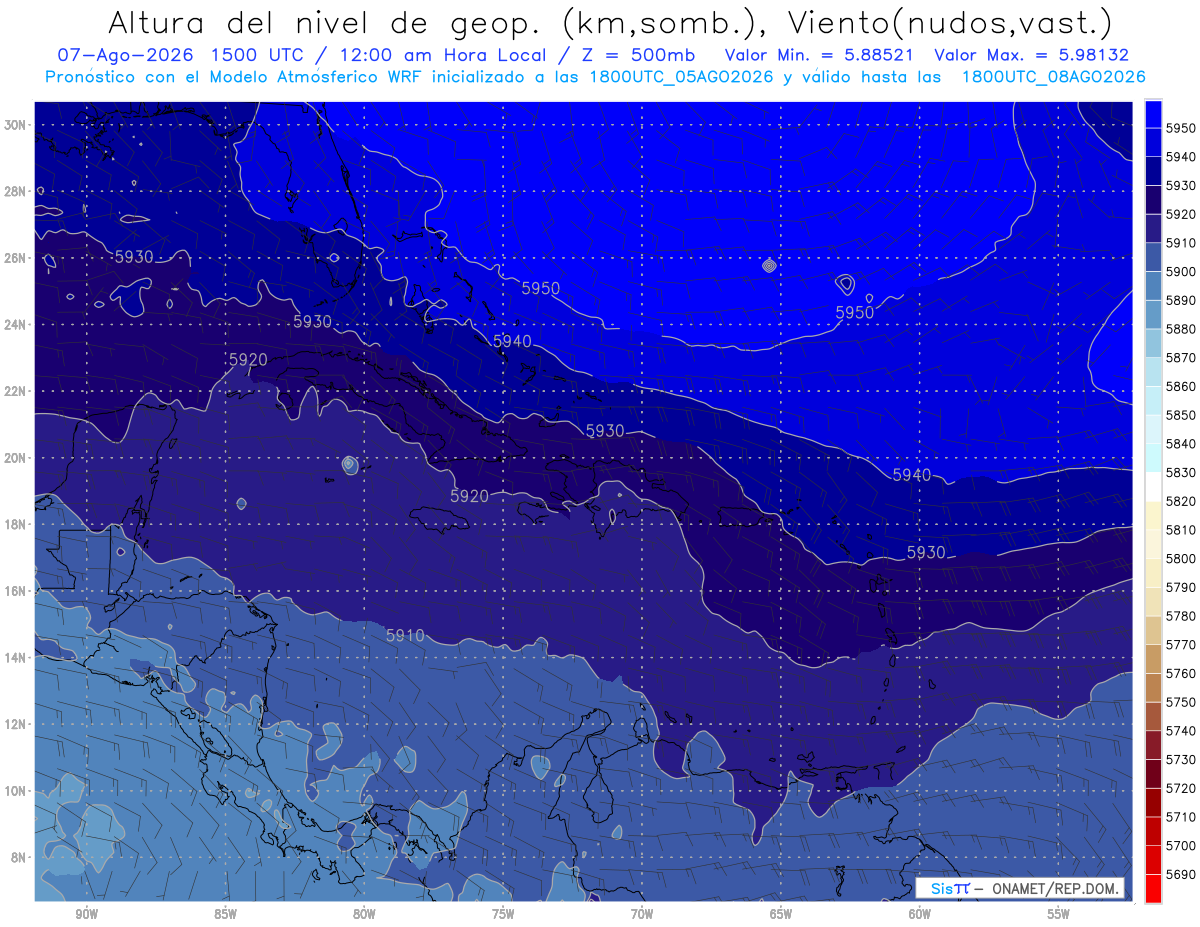Click the 90W longitude axis label
The height and width of the screenshot is (927, 1200).
[86, 914]
